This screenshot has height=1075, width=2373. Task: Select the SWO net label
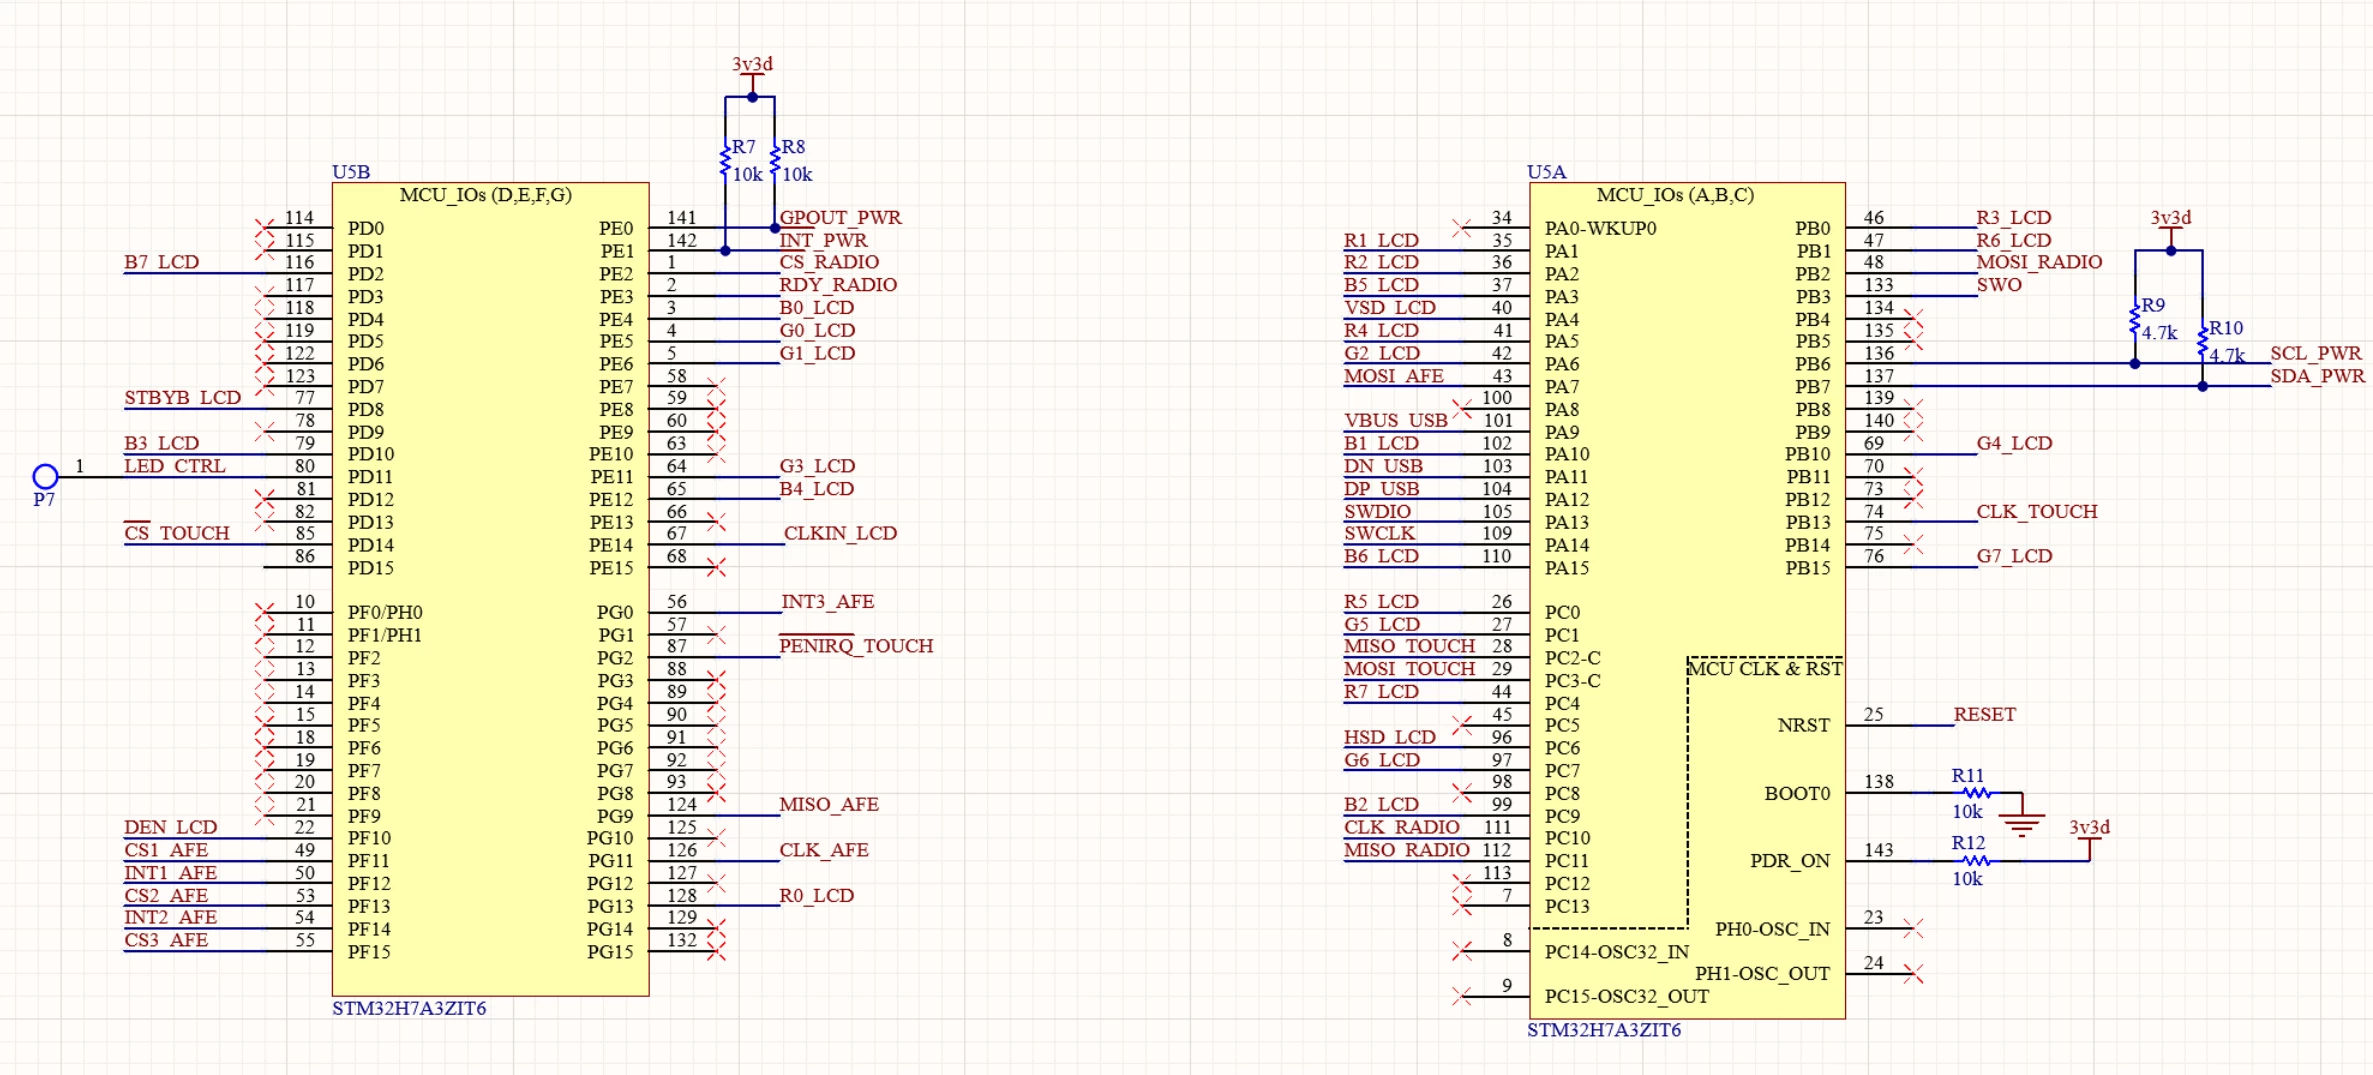(x=1999, y=285)
